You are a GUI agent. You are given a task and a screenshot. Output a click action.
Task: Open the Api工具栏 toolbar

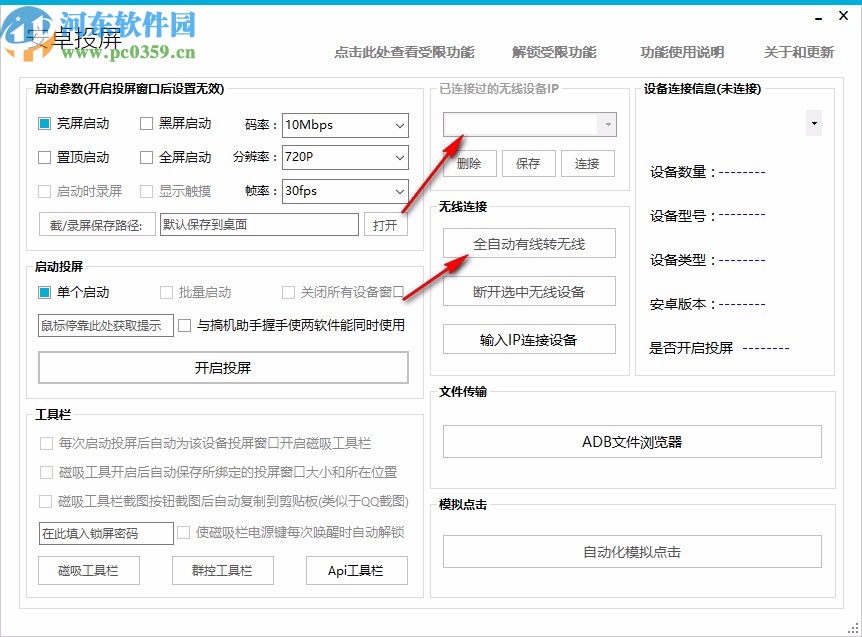coord(356,571)
